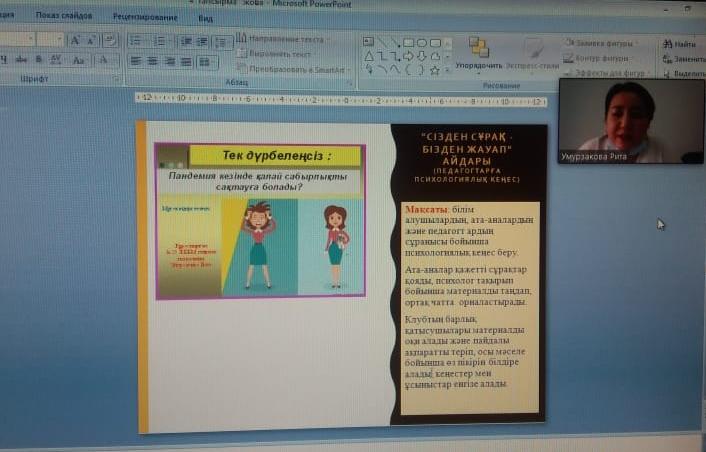Select the Elbow Connector shape
The height and width of the screenshot is (452, 706).
[382, 56]
